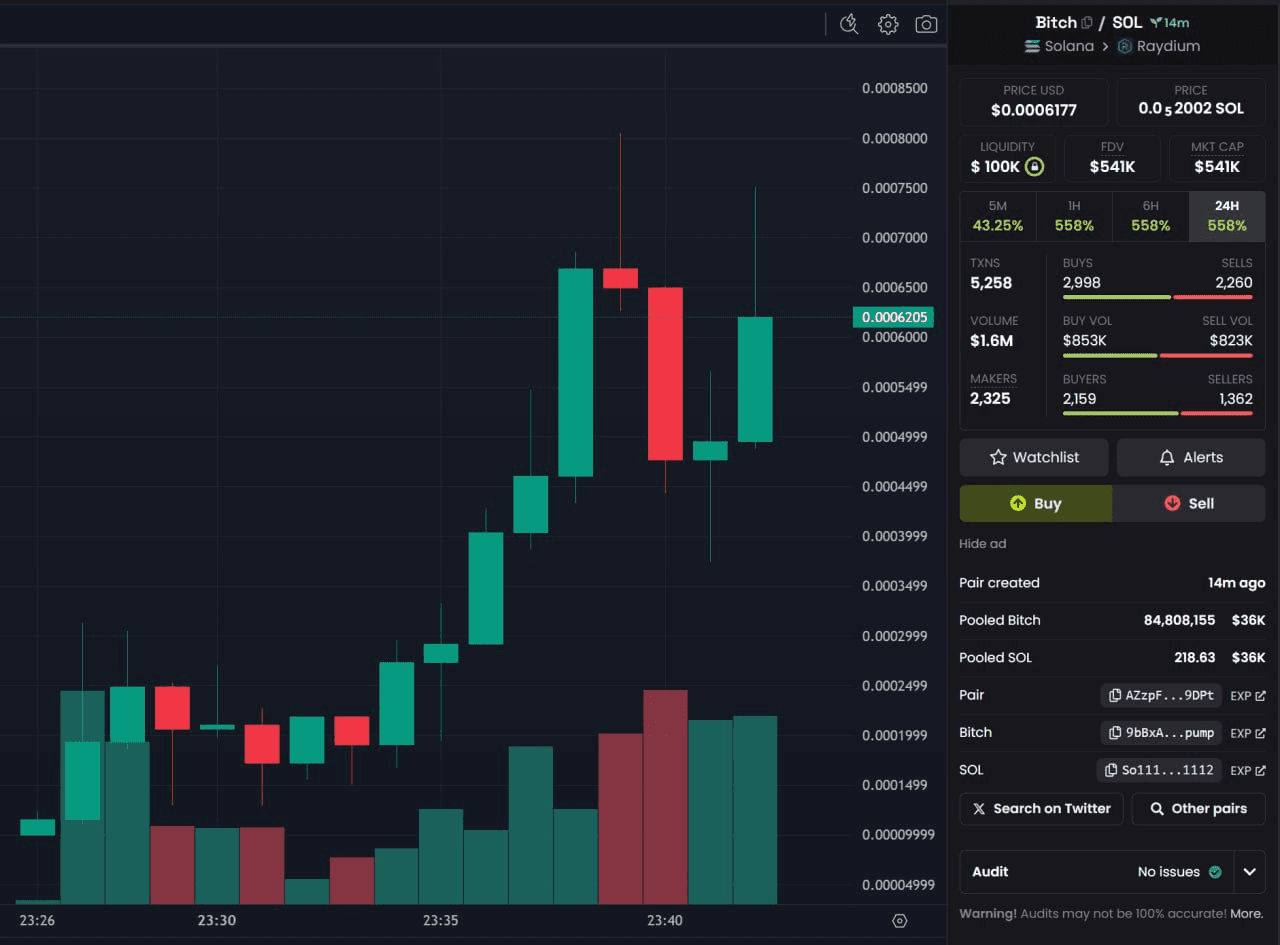Click Hide ad link
1280x945 pixels.
pyautogui.click(x=983, y=544)
